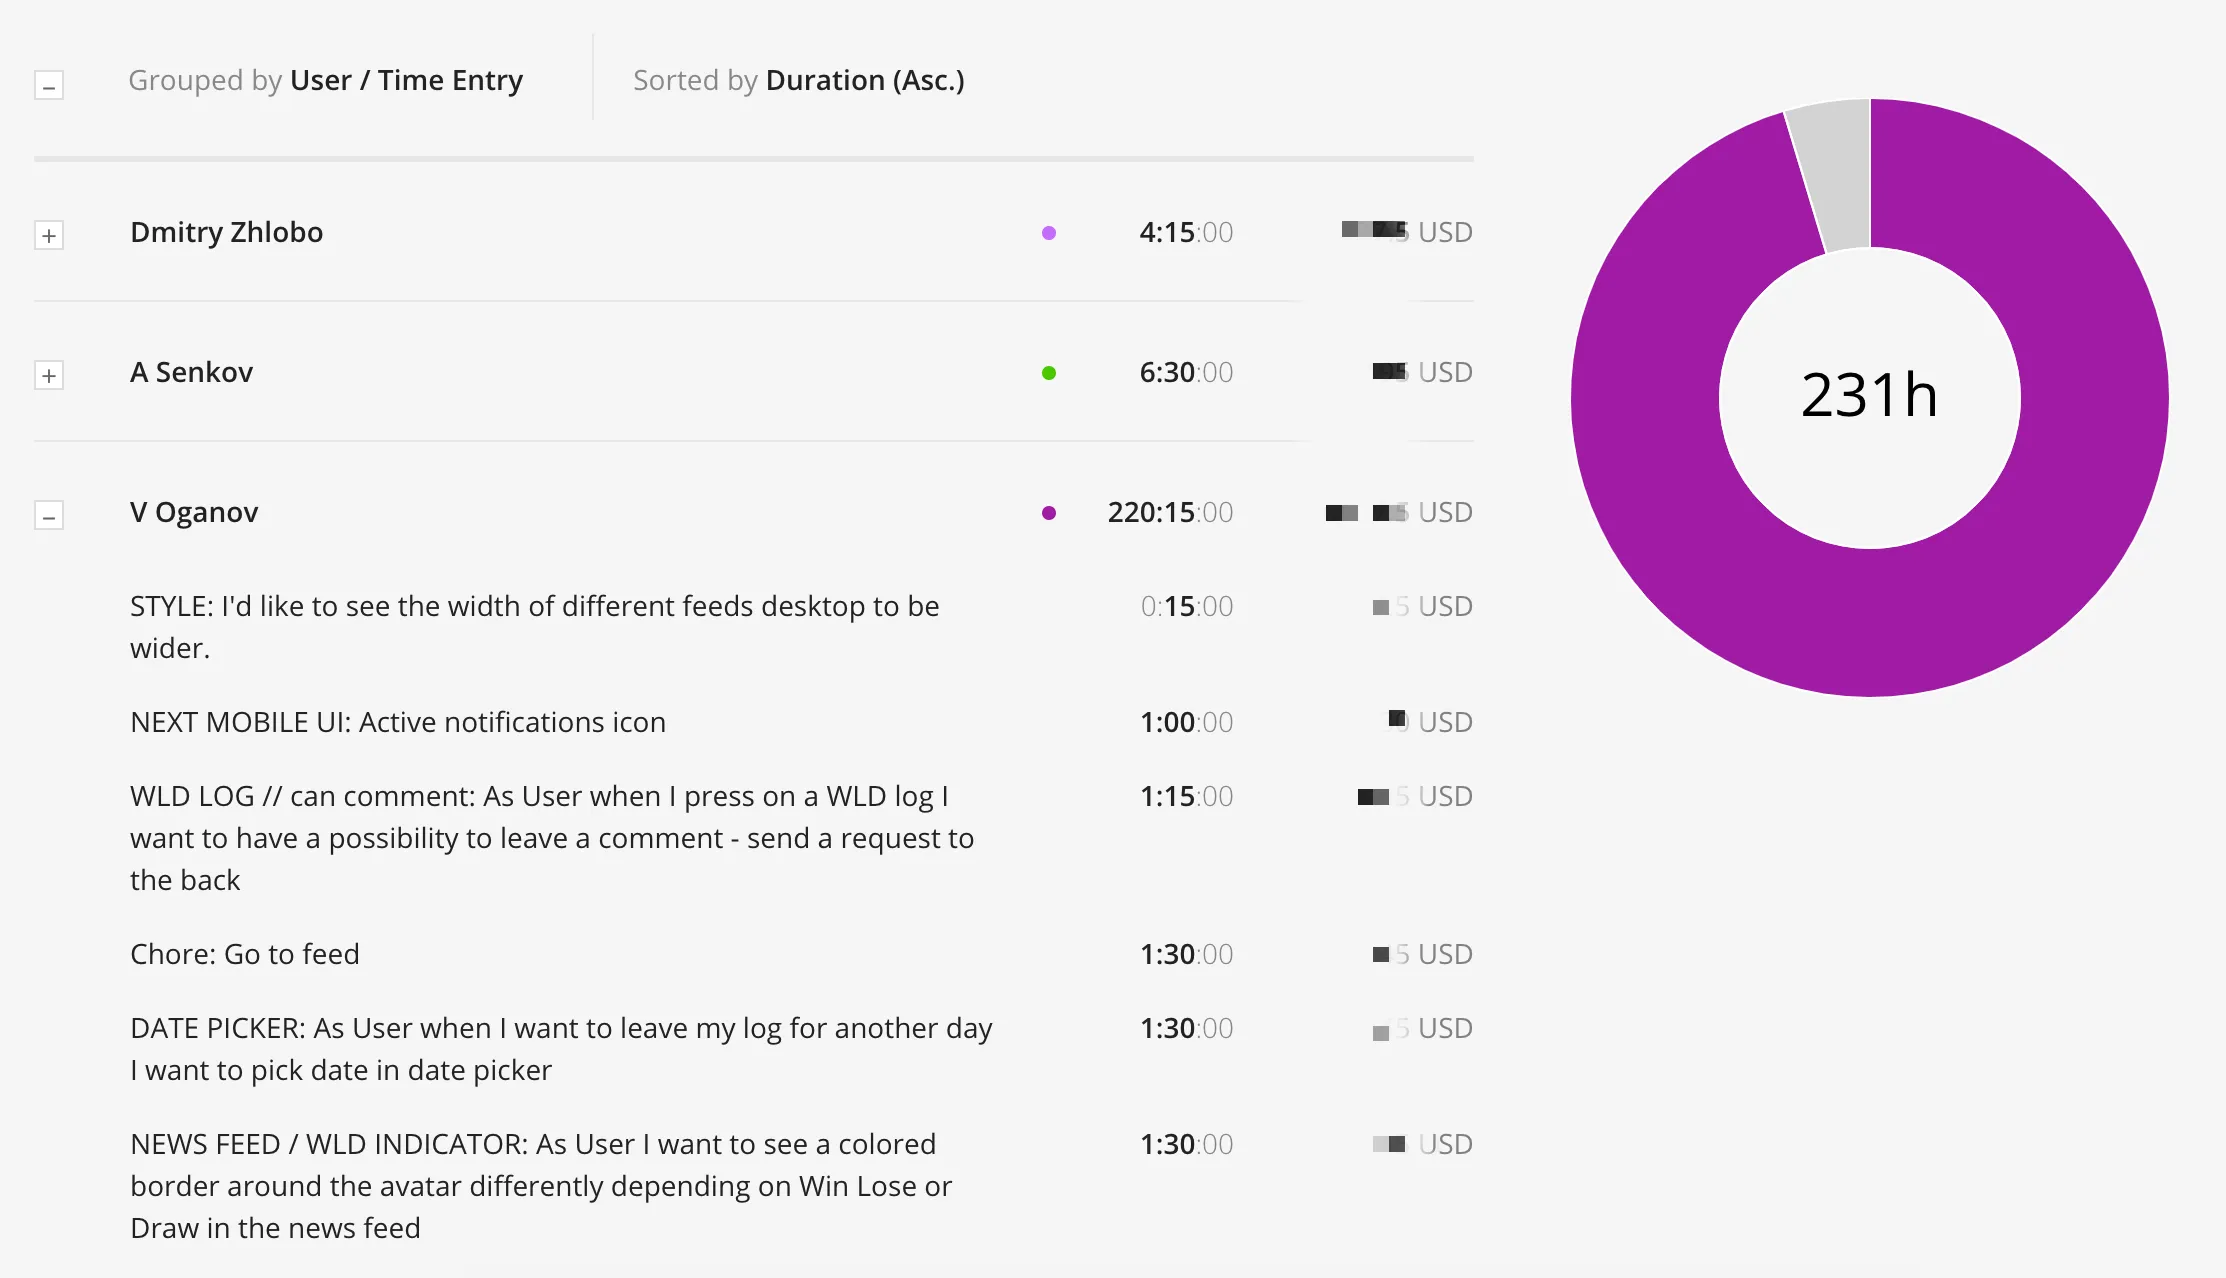Click the purple status dot next to Dmitry Zhlobo
Screen dimensions: 2226x1278
pyautogui.click(x=1048, y=232)
